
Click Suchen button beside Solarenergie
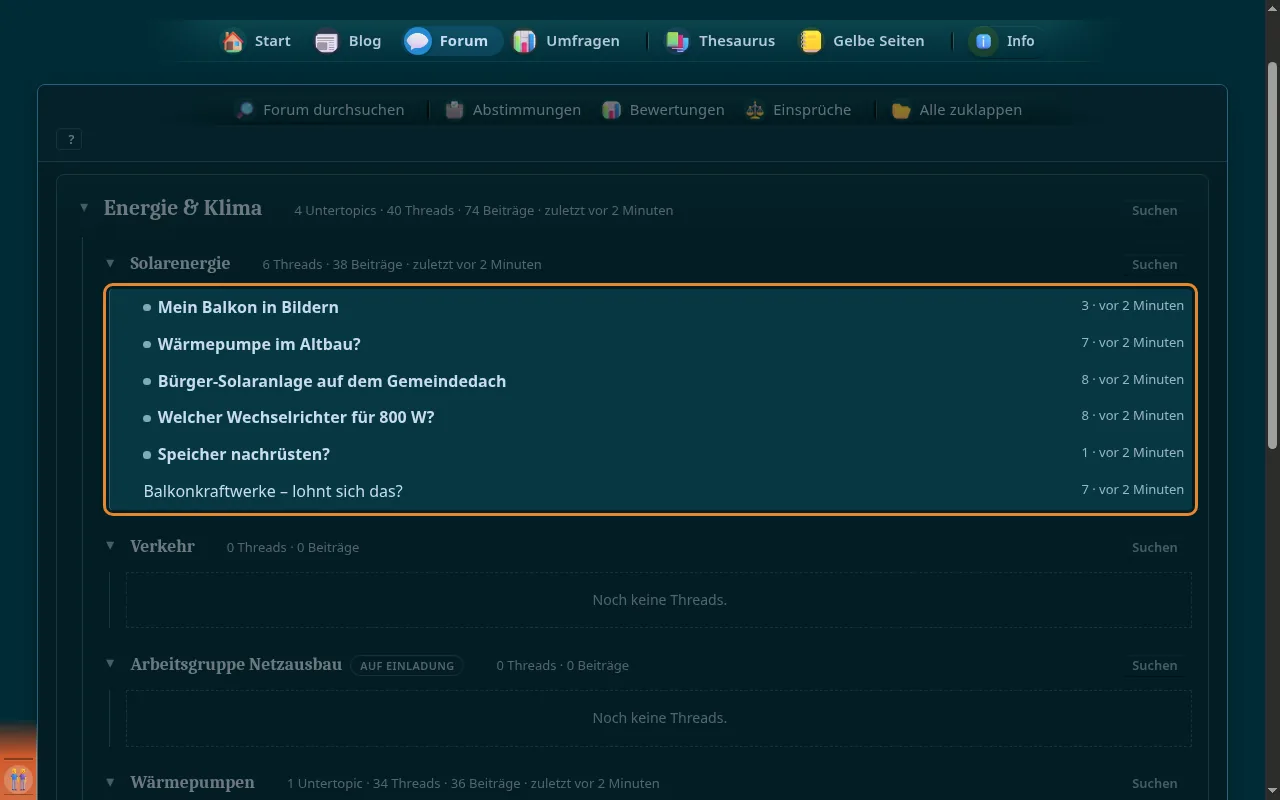pos(1154,264)
